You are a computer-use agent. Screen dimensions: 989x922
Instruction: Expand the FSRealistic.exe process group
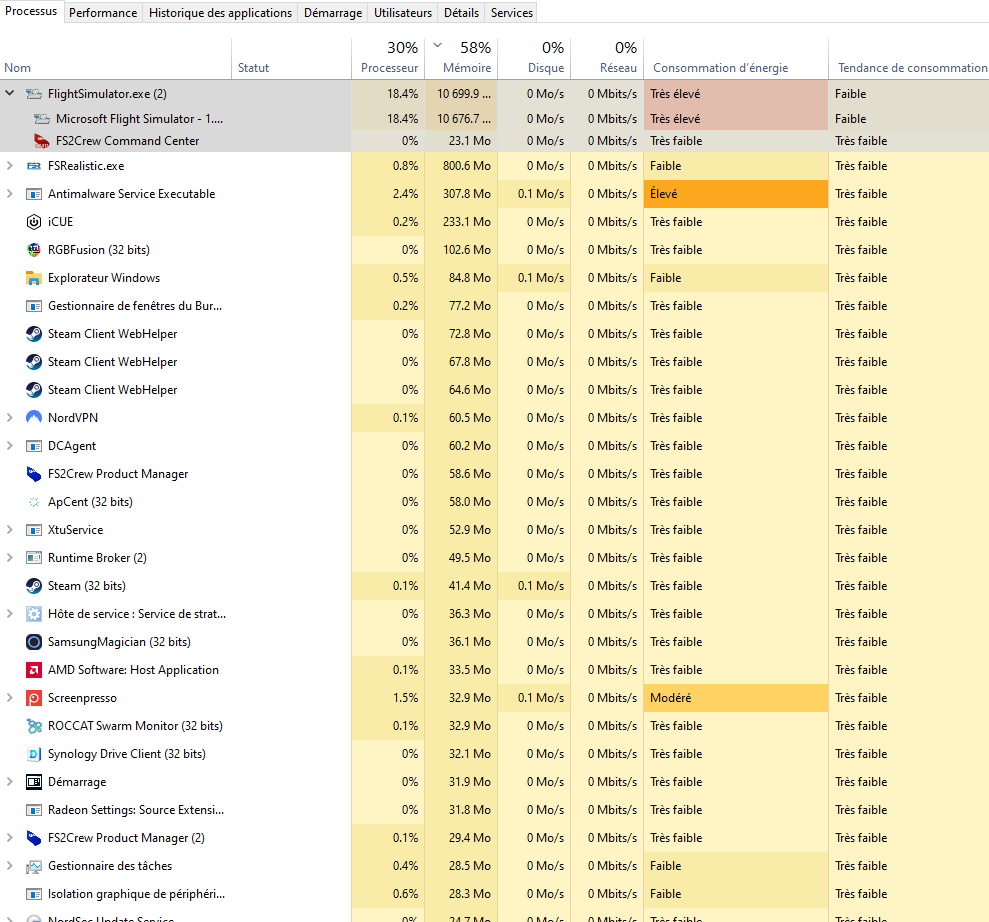9,166
